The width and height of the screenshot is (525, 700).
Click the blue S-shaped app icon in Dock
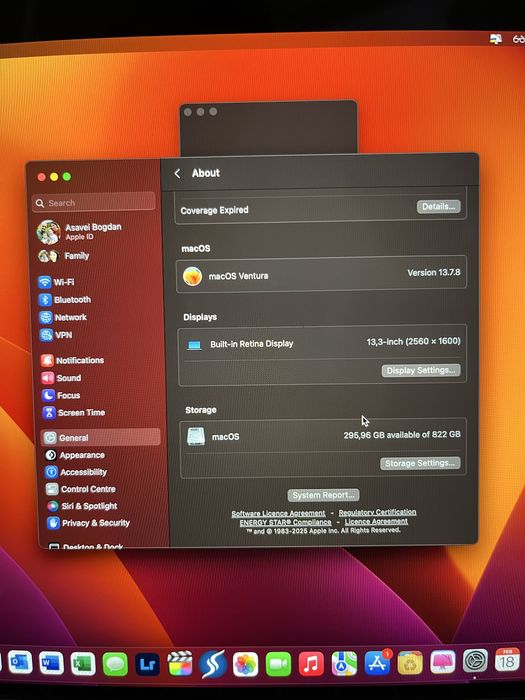tap(212, 664)
